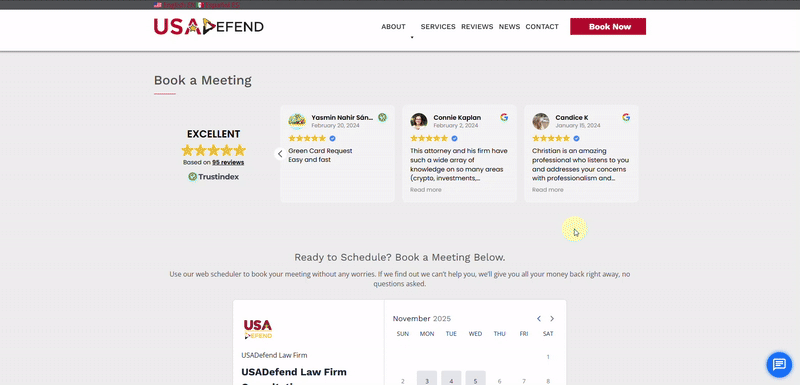Open the ABOUT menu
The width and height of the screenshot is (800, 385).
[393, 27]
